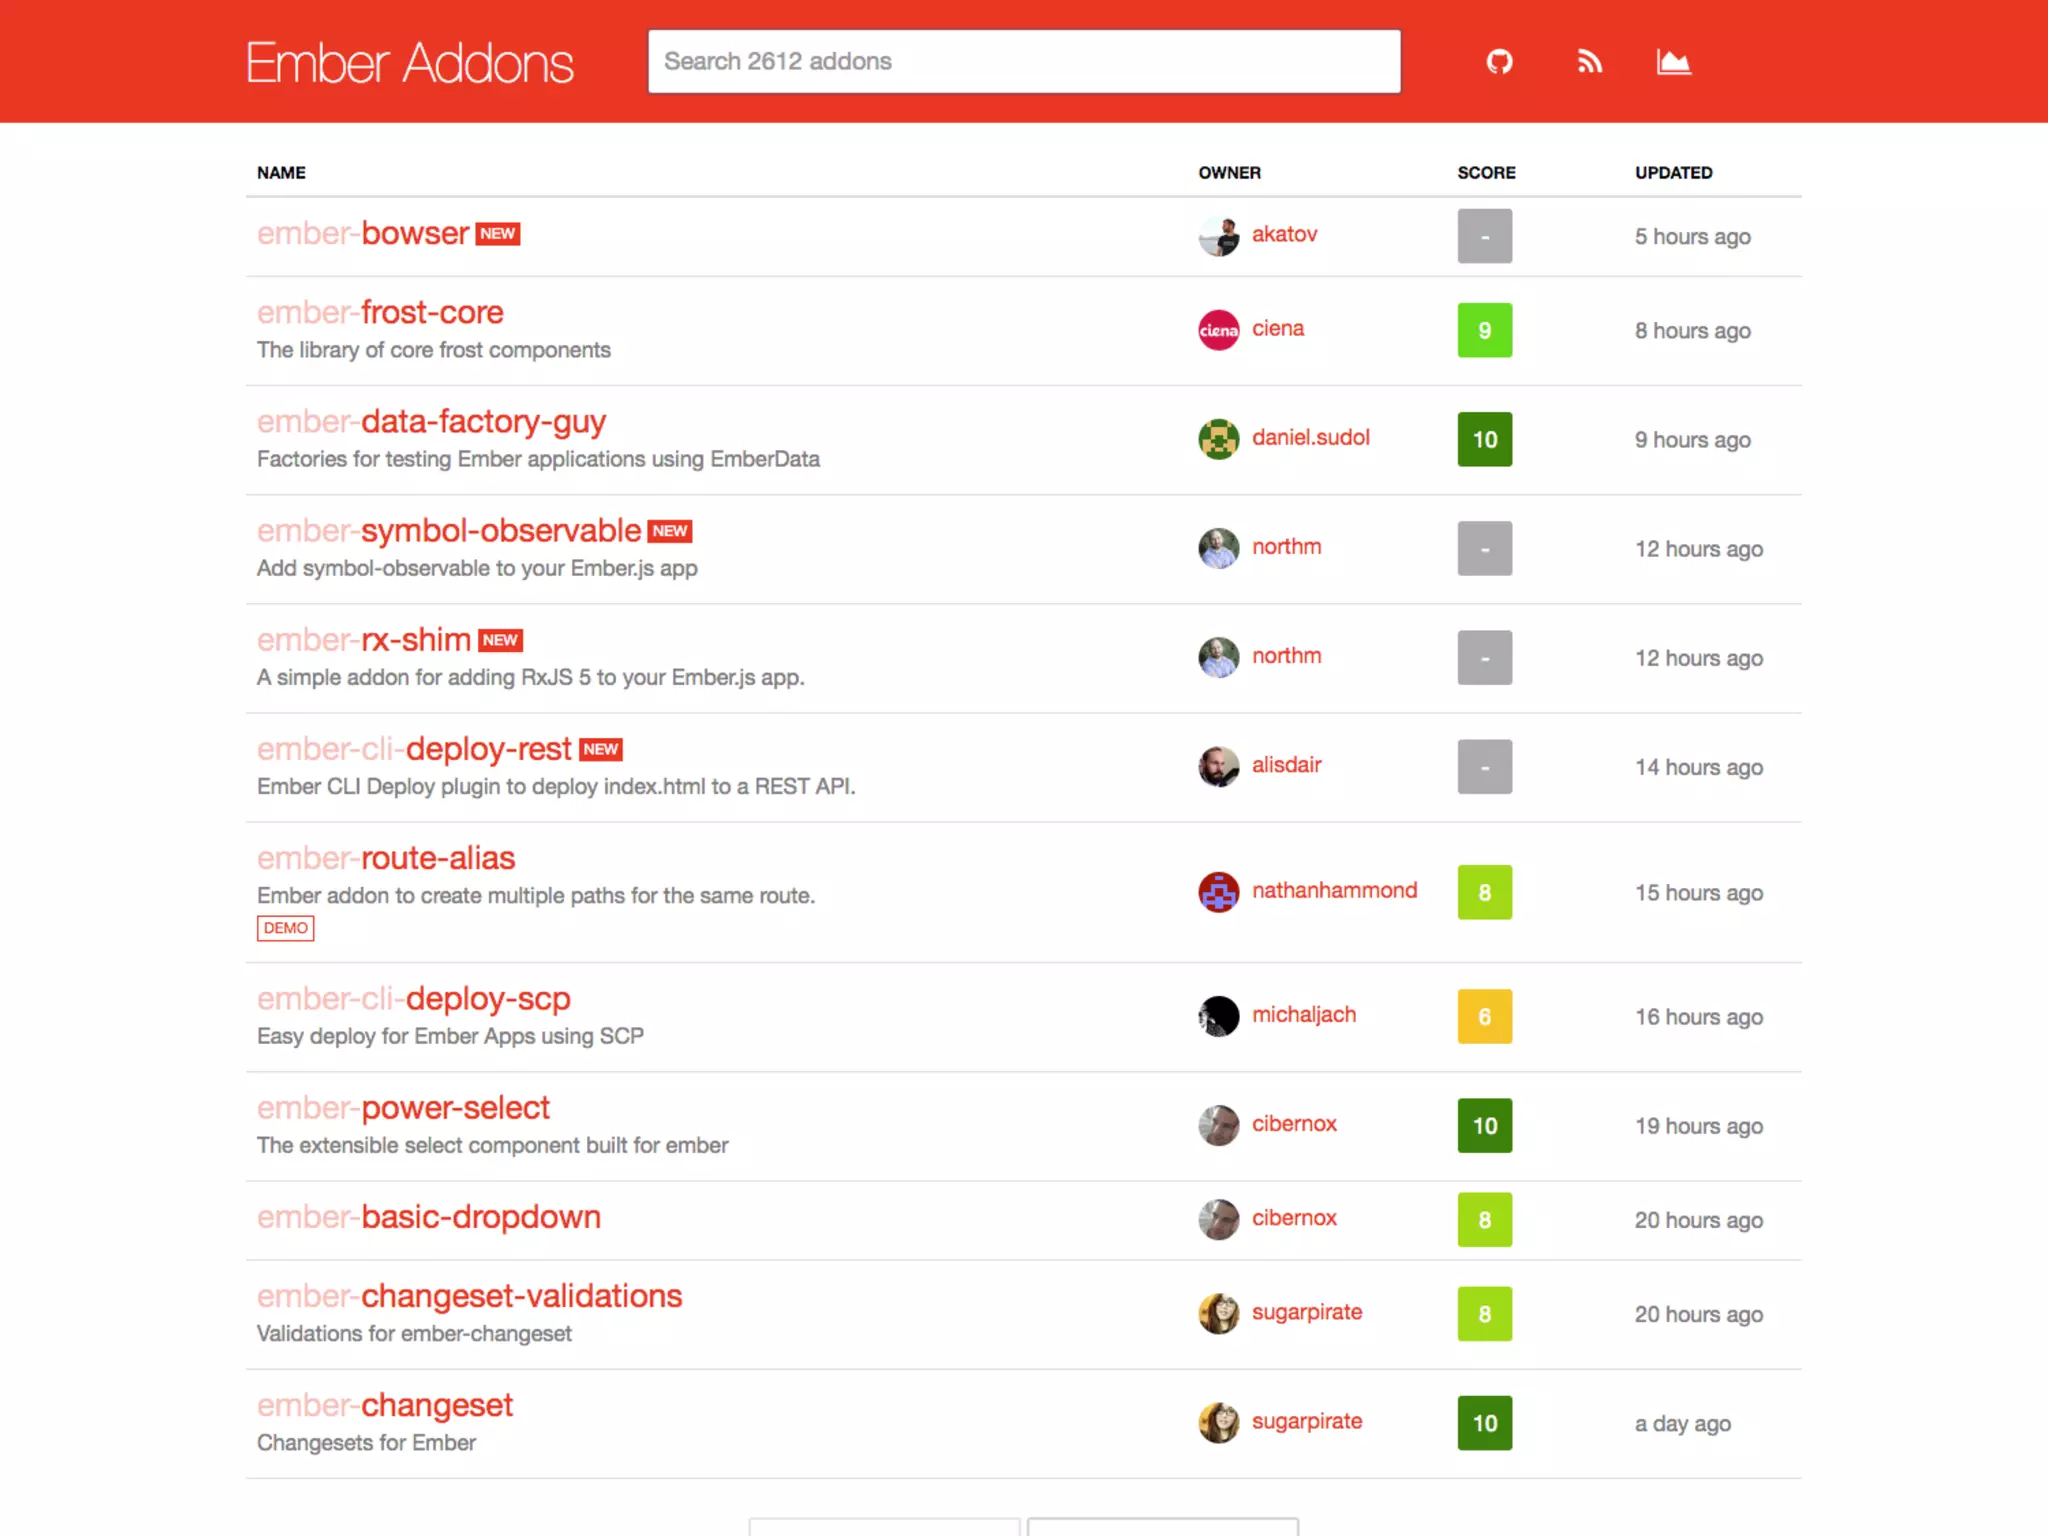Open owner link northm for ember-rx-shim
This screenshot has height=1536, width=2048.
[1286, 656]
